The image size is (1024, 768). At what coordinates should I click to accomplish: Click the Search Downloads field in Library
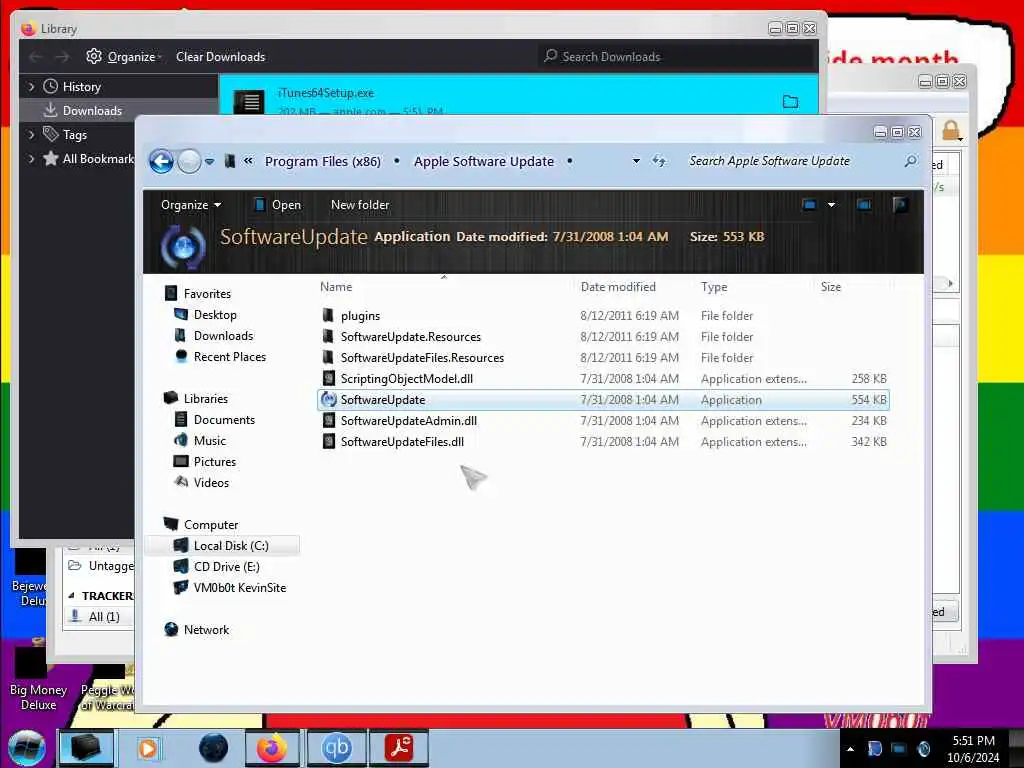coord(677,57)
